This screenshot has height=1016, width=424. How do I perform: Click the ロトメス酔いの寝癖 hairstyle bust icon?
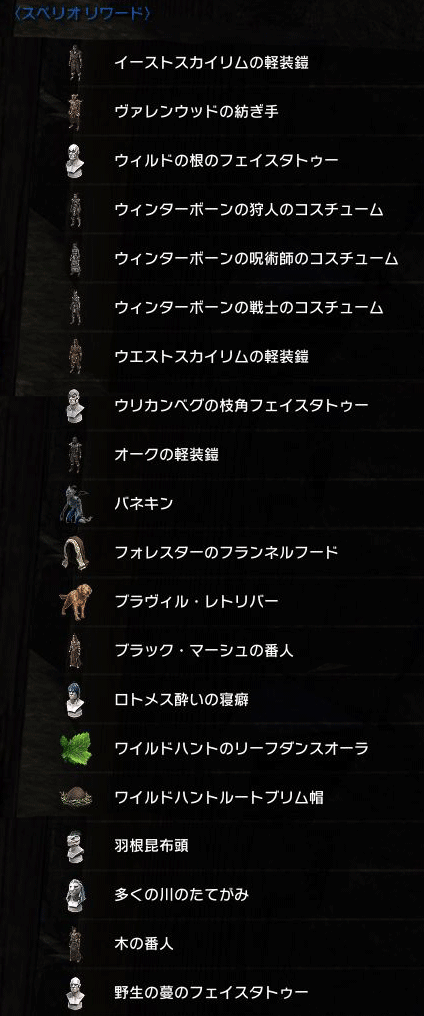(x=75, y=699)
